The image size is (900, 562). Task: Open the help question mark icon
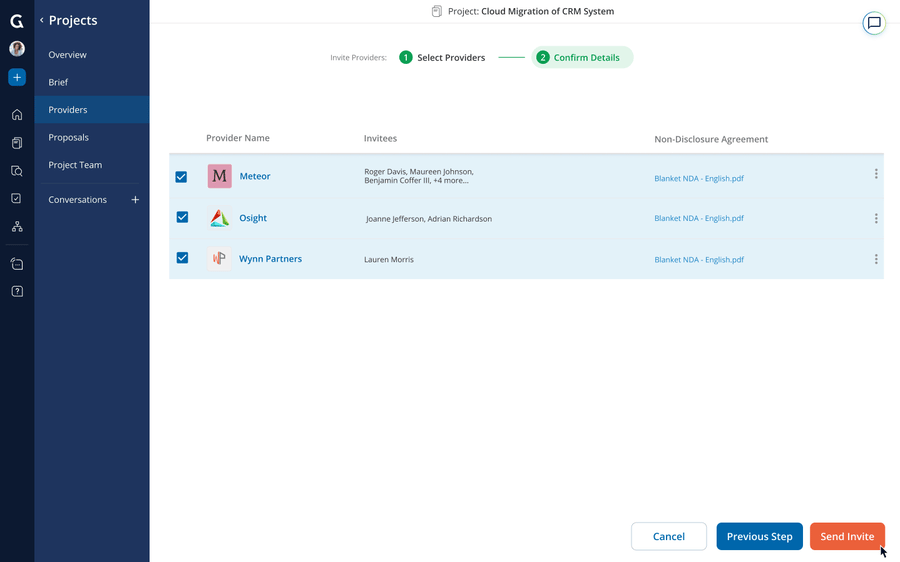click(x=17, y=292)
